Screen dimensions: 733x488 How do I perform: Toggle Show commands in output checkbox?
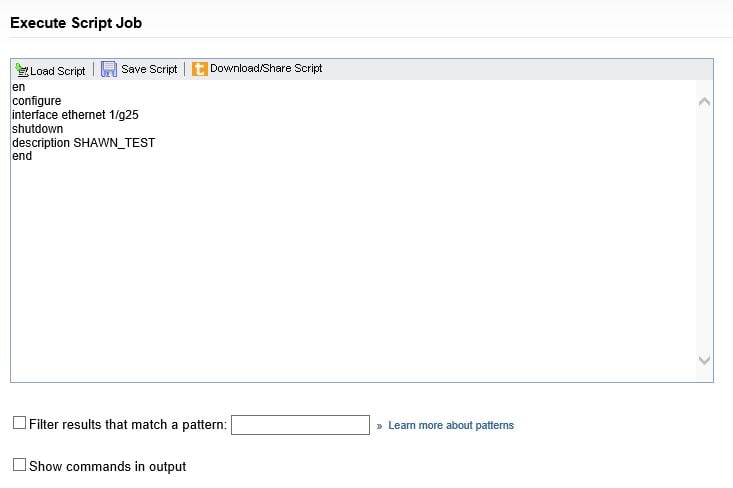coord(20,465)
